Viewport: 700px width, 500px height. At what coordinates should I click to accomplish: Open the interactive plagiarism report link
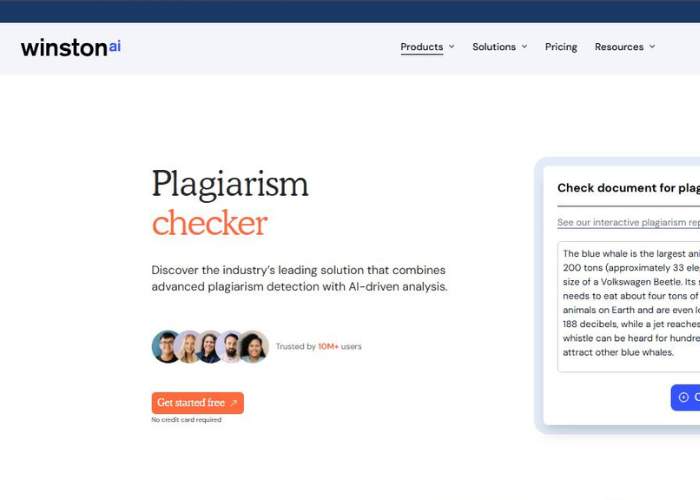(628, 223)
